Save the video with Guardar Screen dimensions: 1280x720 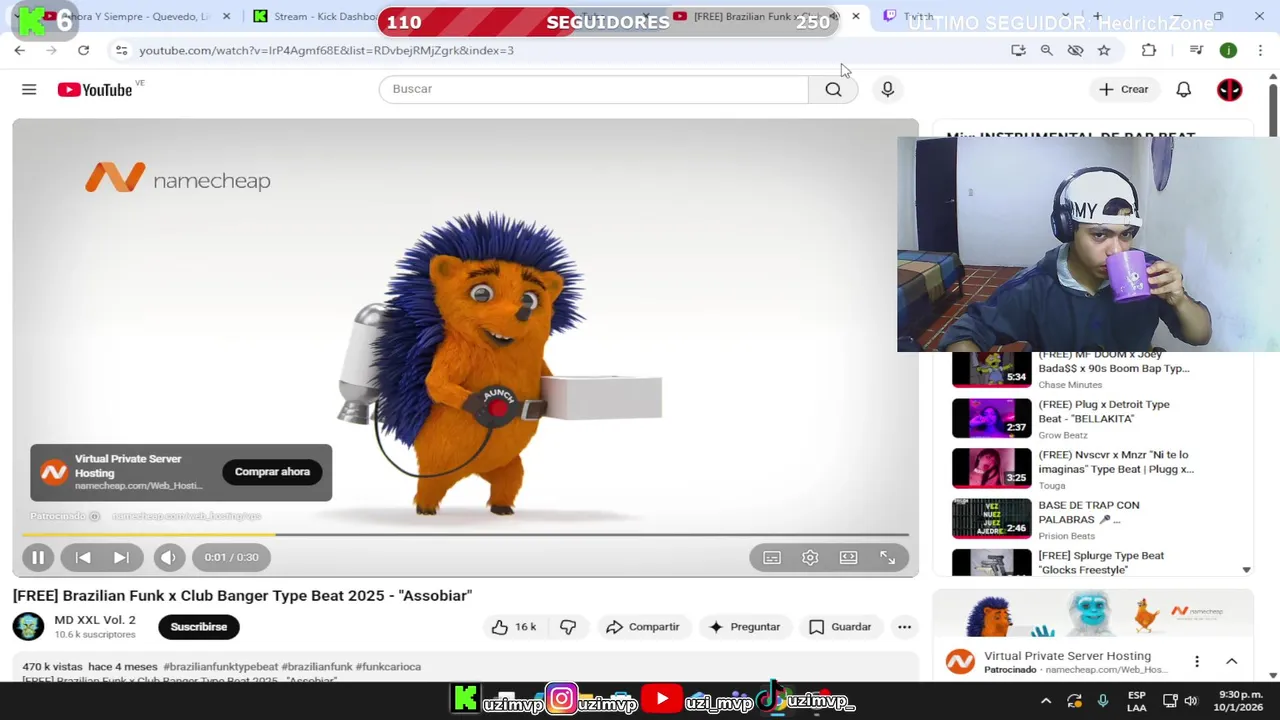(x=840, y=627)
